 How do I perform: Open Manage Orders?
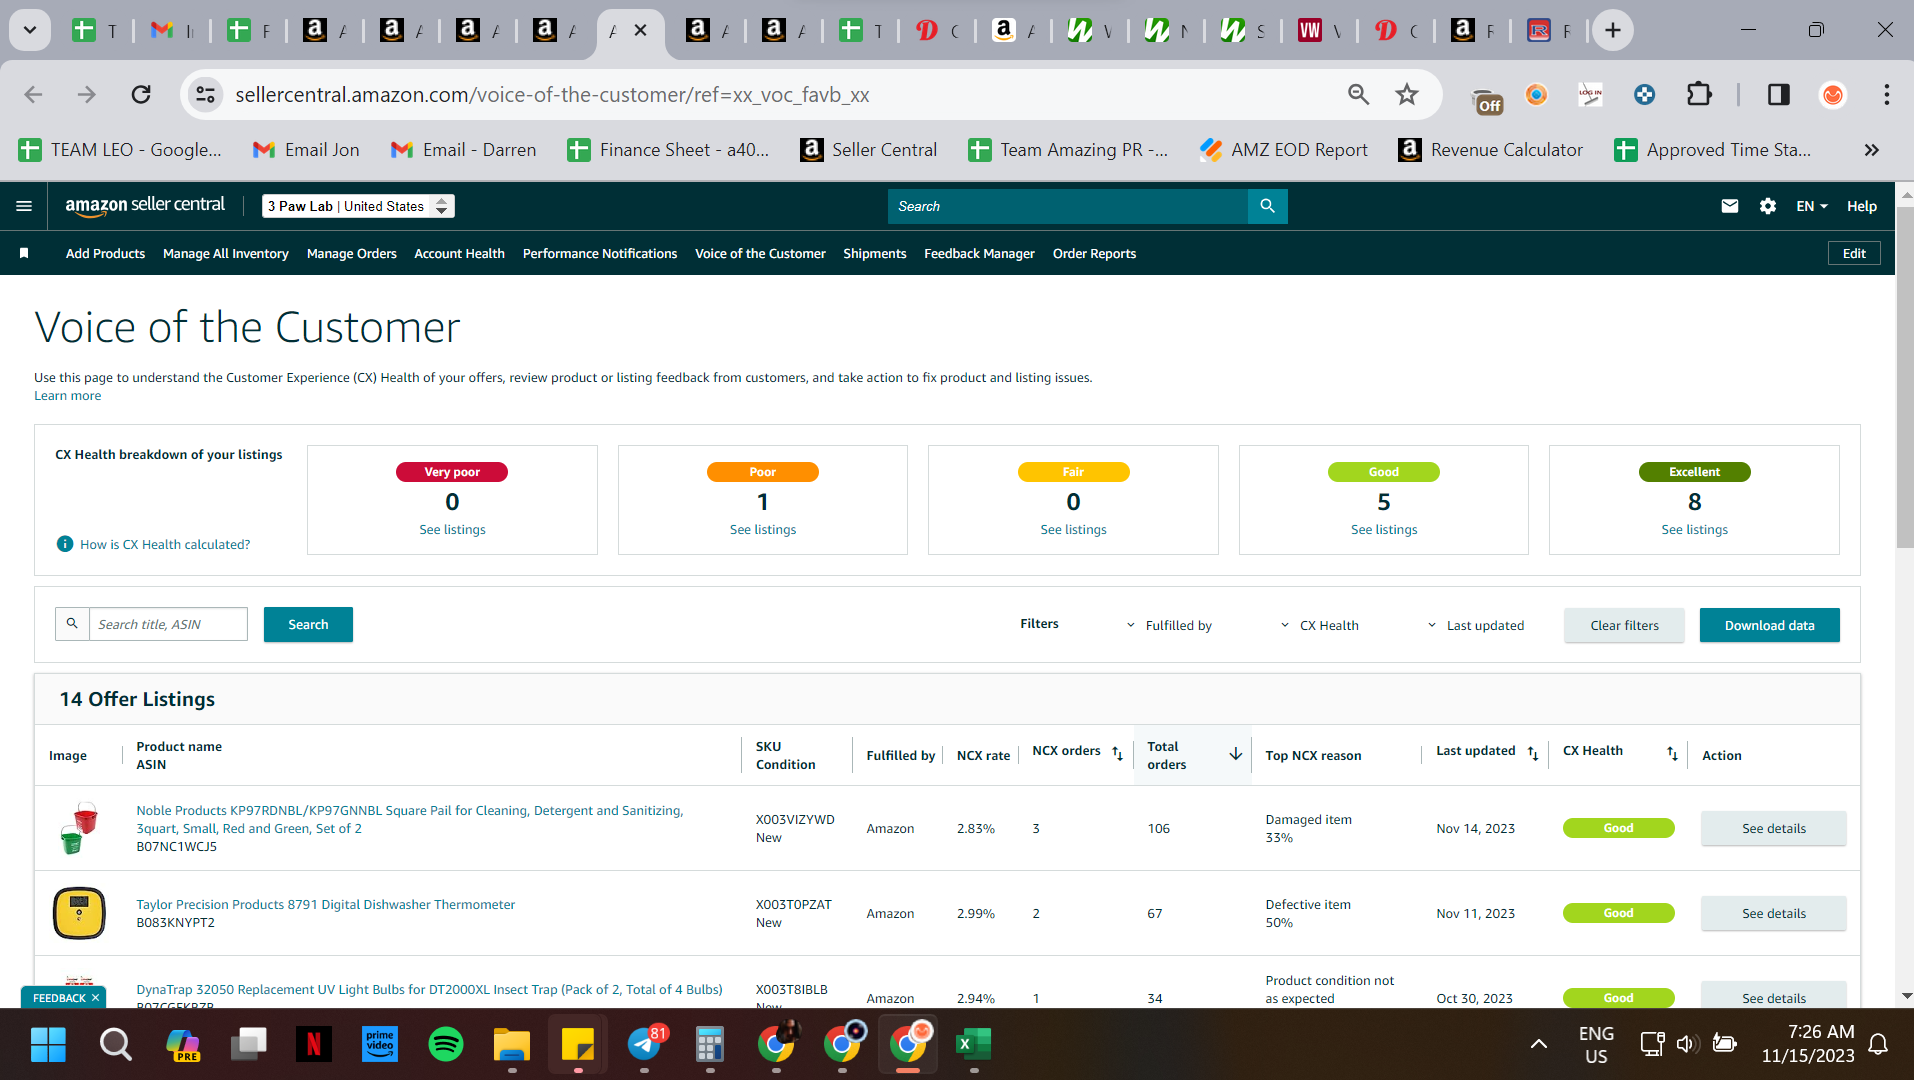351,253
